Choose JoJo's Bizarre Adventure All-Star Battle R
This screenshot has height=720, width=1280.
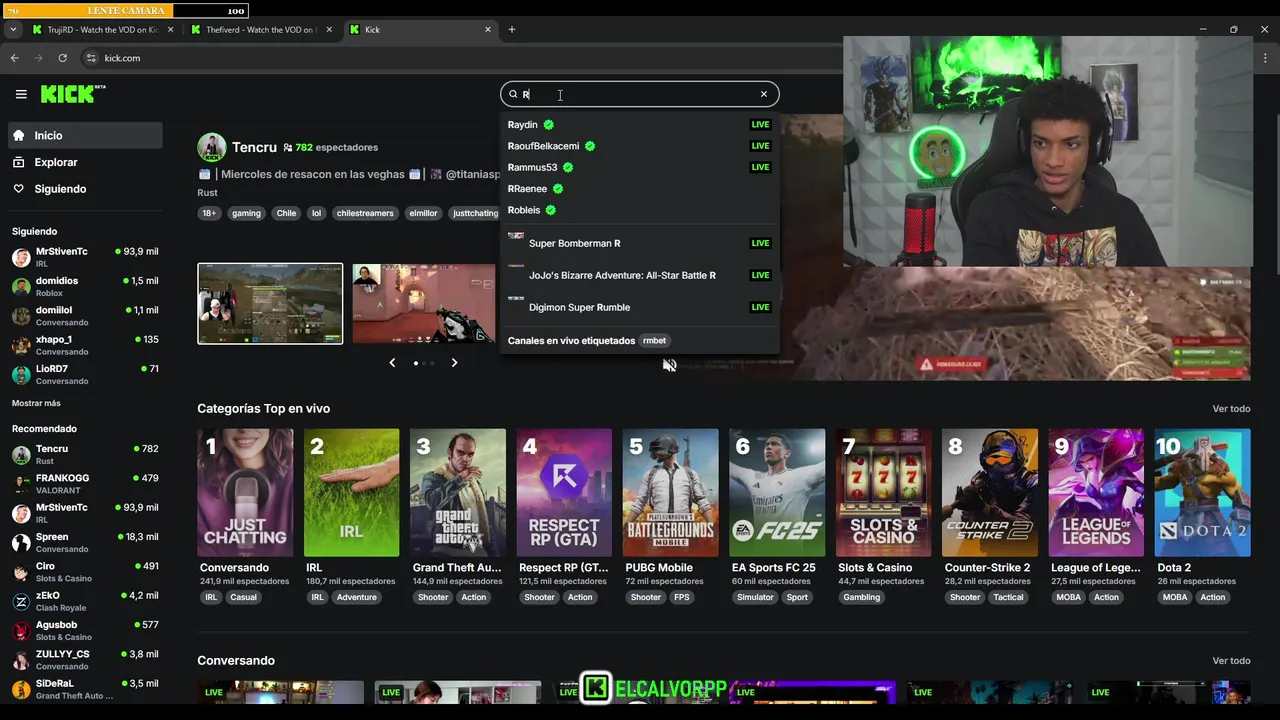pos(639,275)
